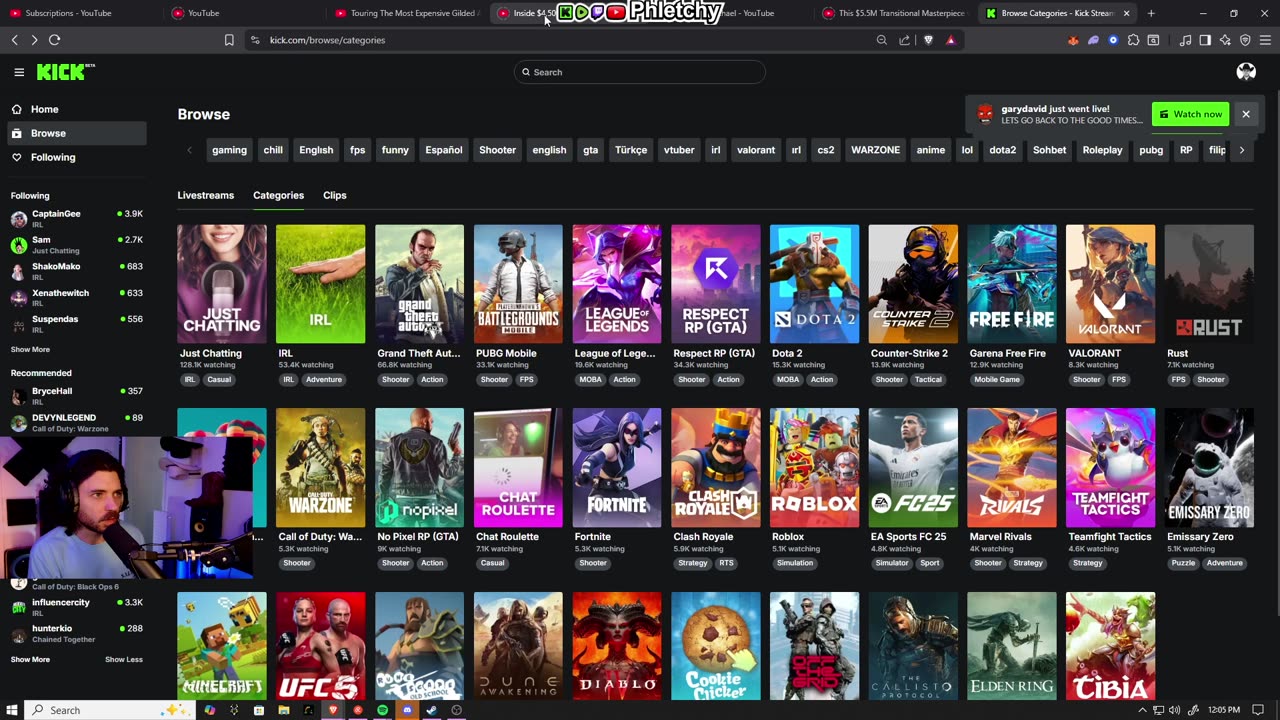This screenshot has width=1280, height=720.
Task: Open the Kick hamburger menu
Action: pos(19,72)
